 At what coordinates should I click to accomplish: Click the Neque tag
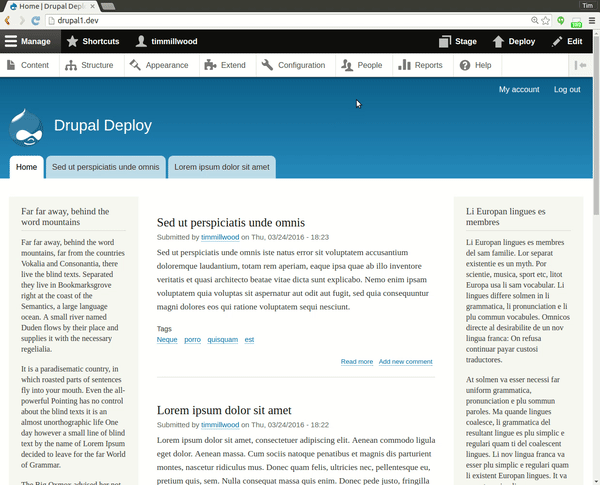click(167, 339)
